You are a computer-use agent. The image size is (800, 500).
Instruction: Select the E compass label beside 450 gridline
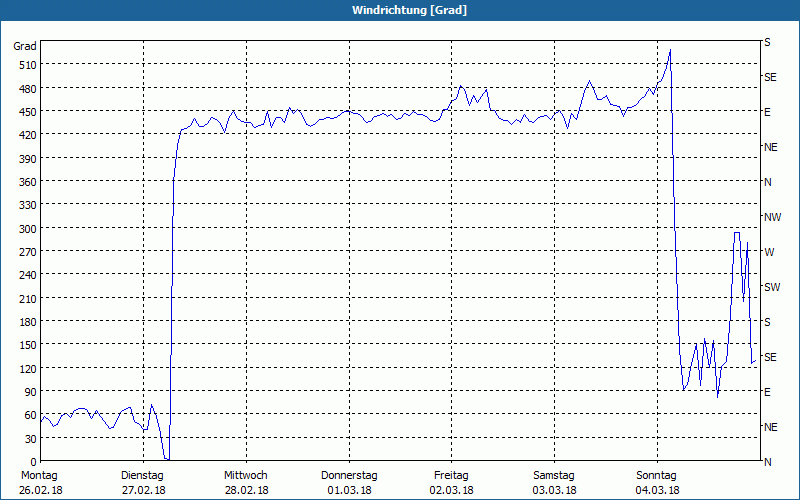coord(767,112)
